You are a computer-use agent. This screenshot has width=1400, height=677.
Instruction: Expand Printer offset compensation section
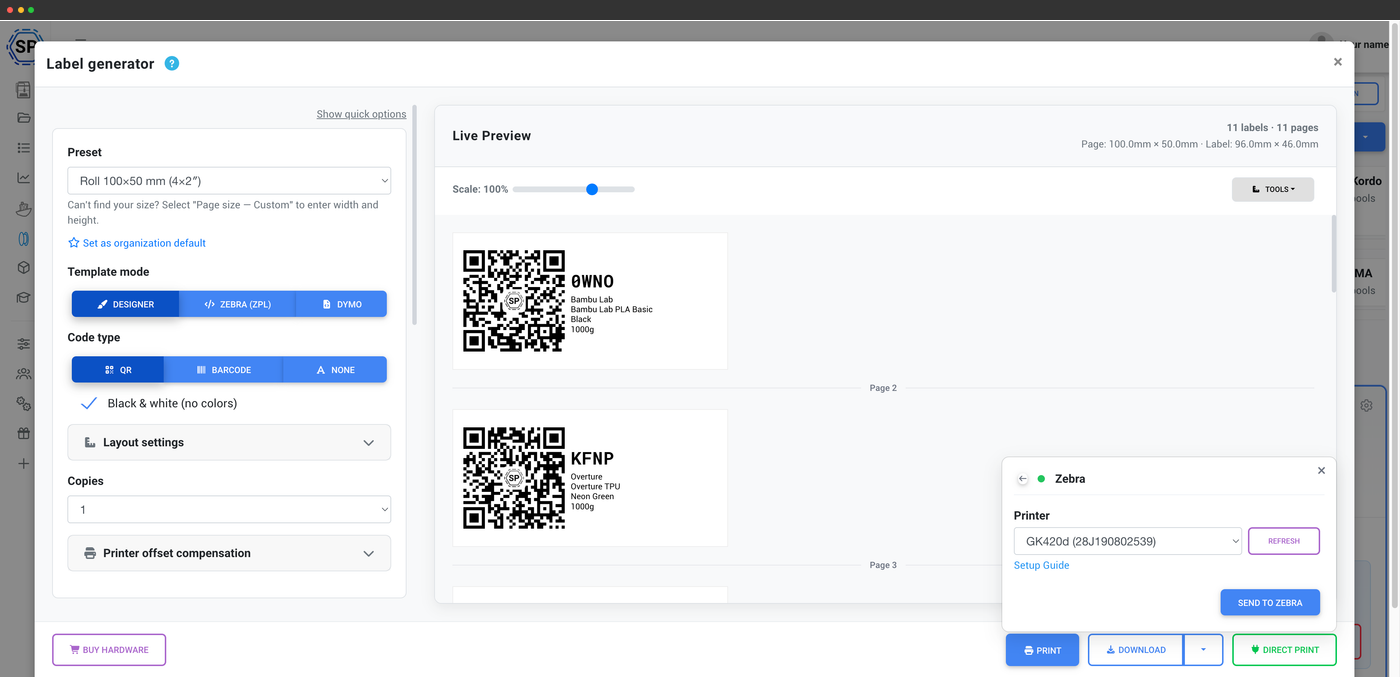(x=229, y=553)
